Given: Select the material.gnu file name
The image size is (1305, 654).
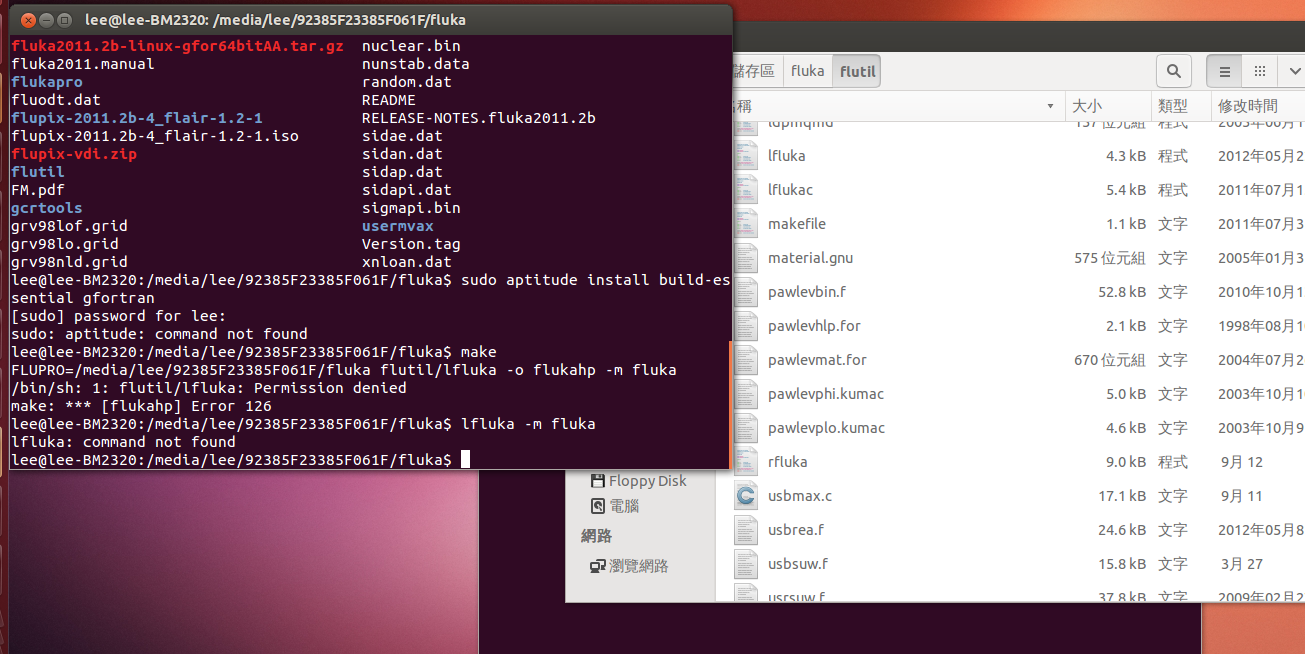Looking at the screenshot, I should click(x=811, y=258).
